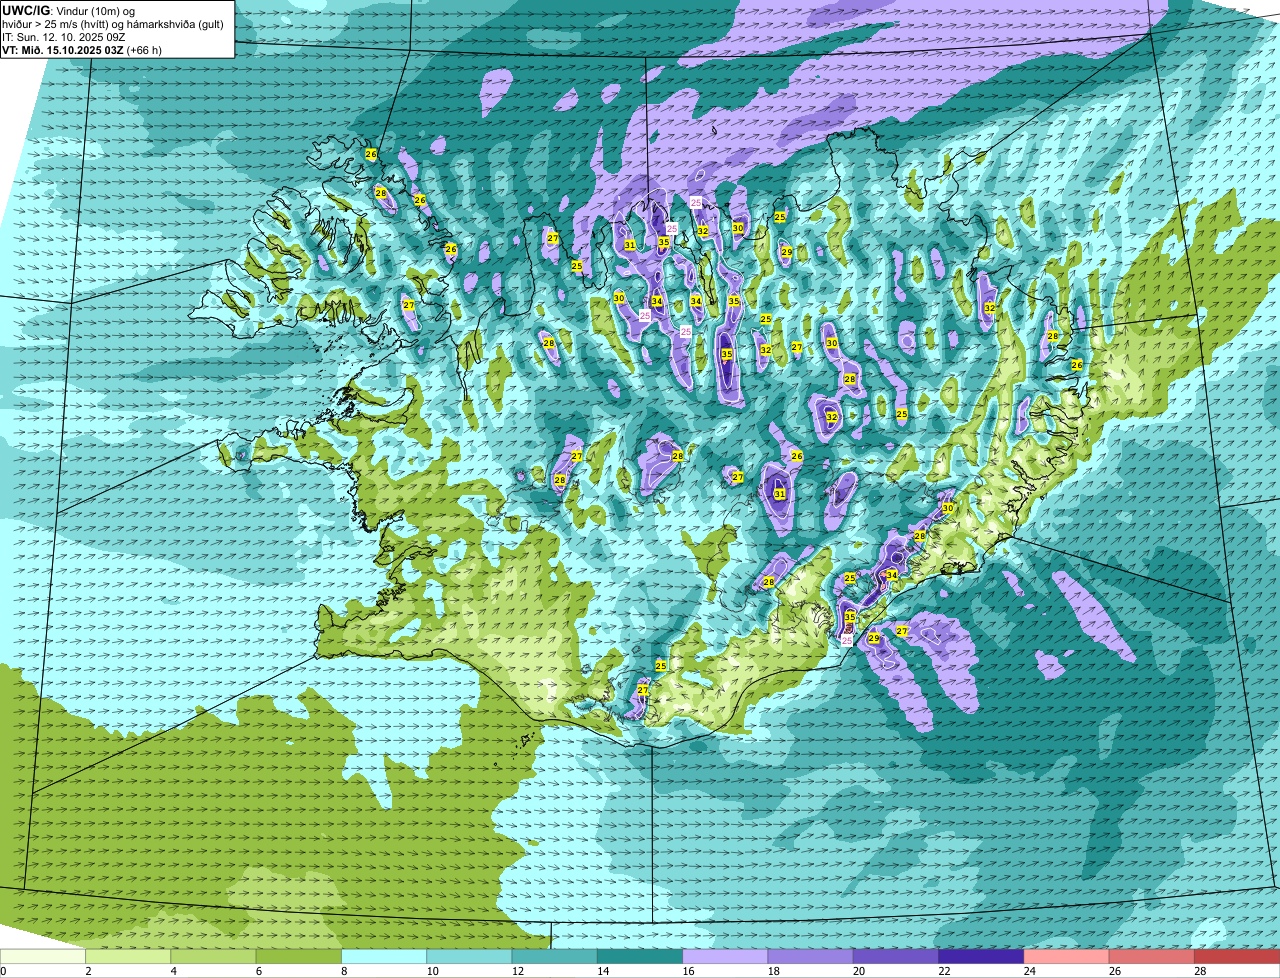Select the 24–26 m/s light pink legend swatch
Screen dimensions: 1280x978
tap(1067, 956)
